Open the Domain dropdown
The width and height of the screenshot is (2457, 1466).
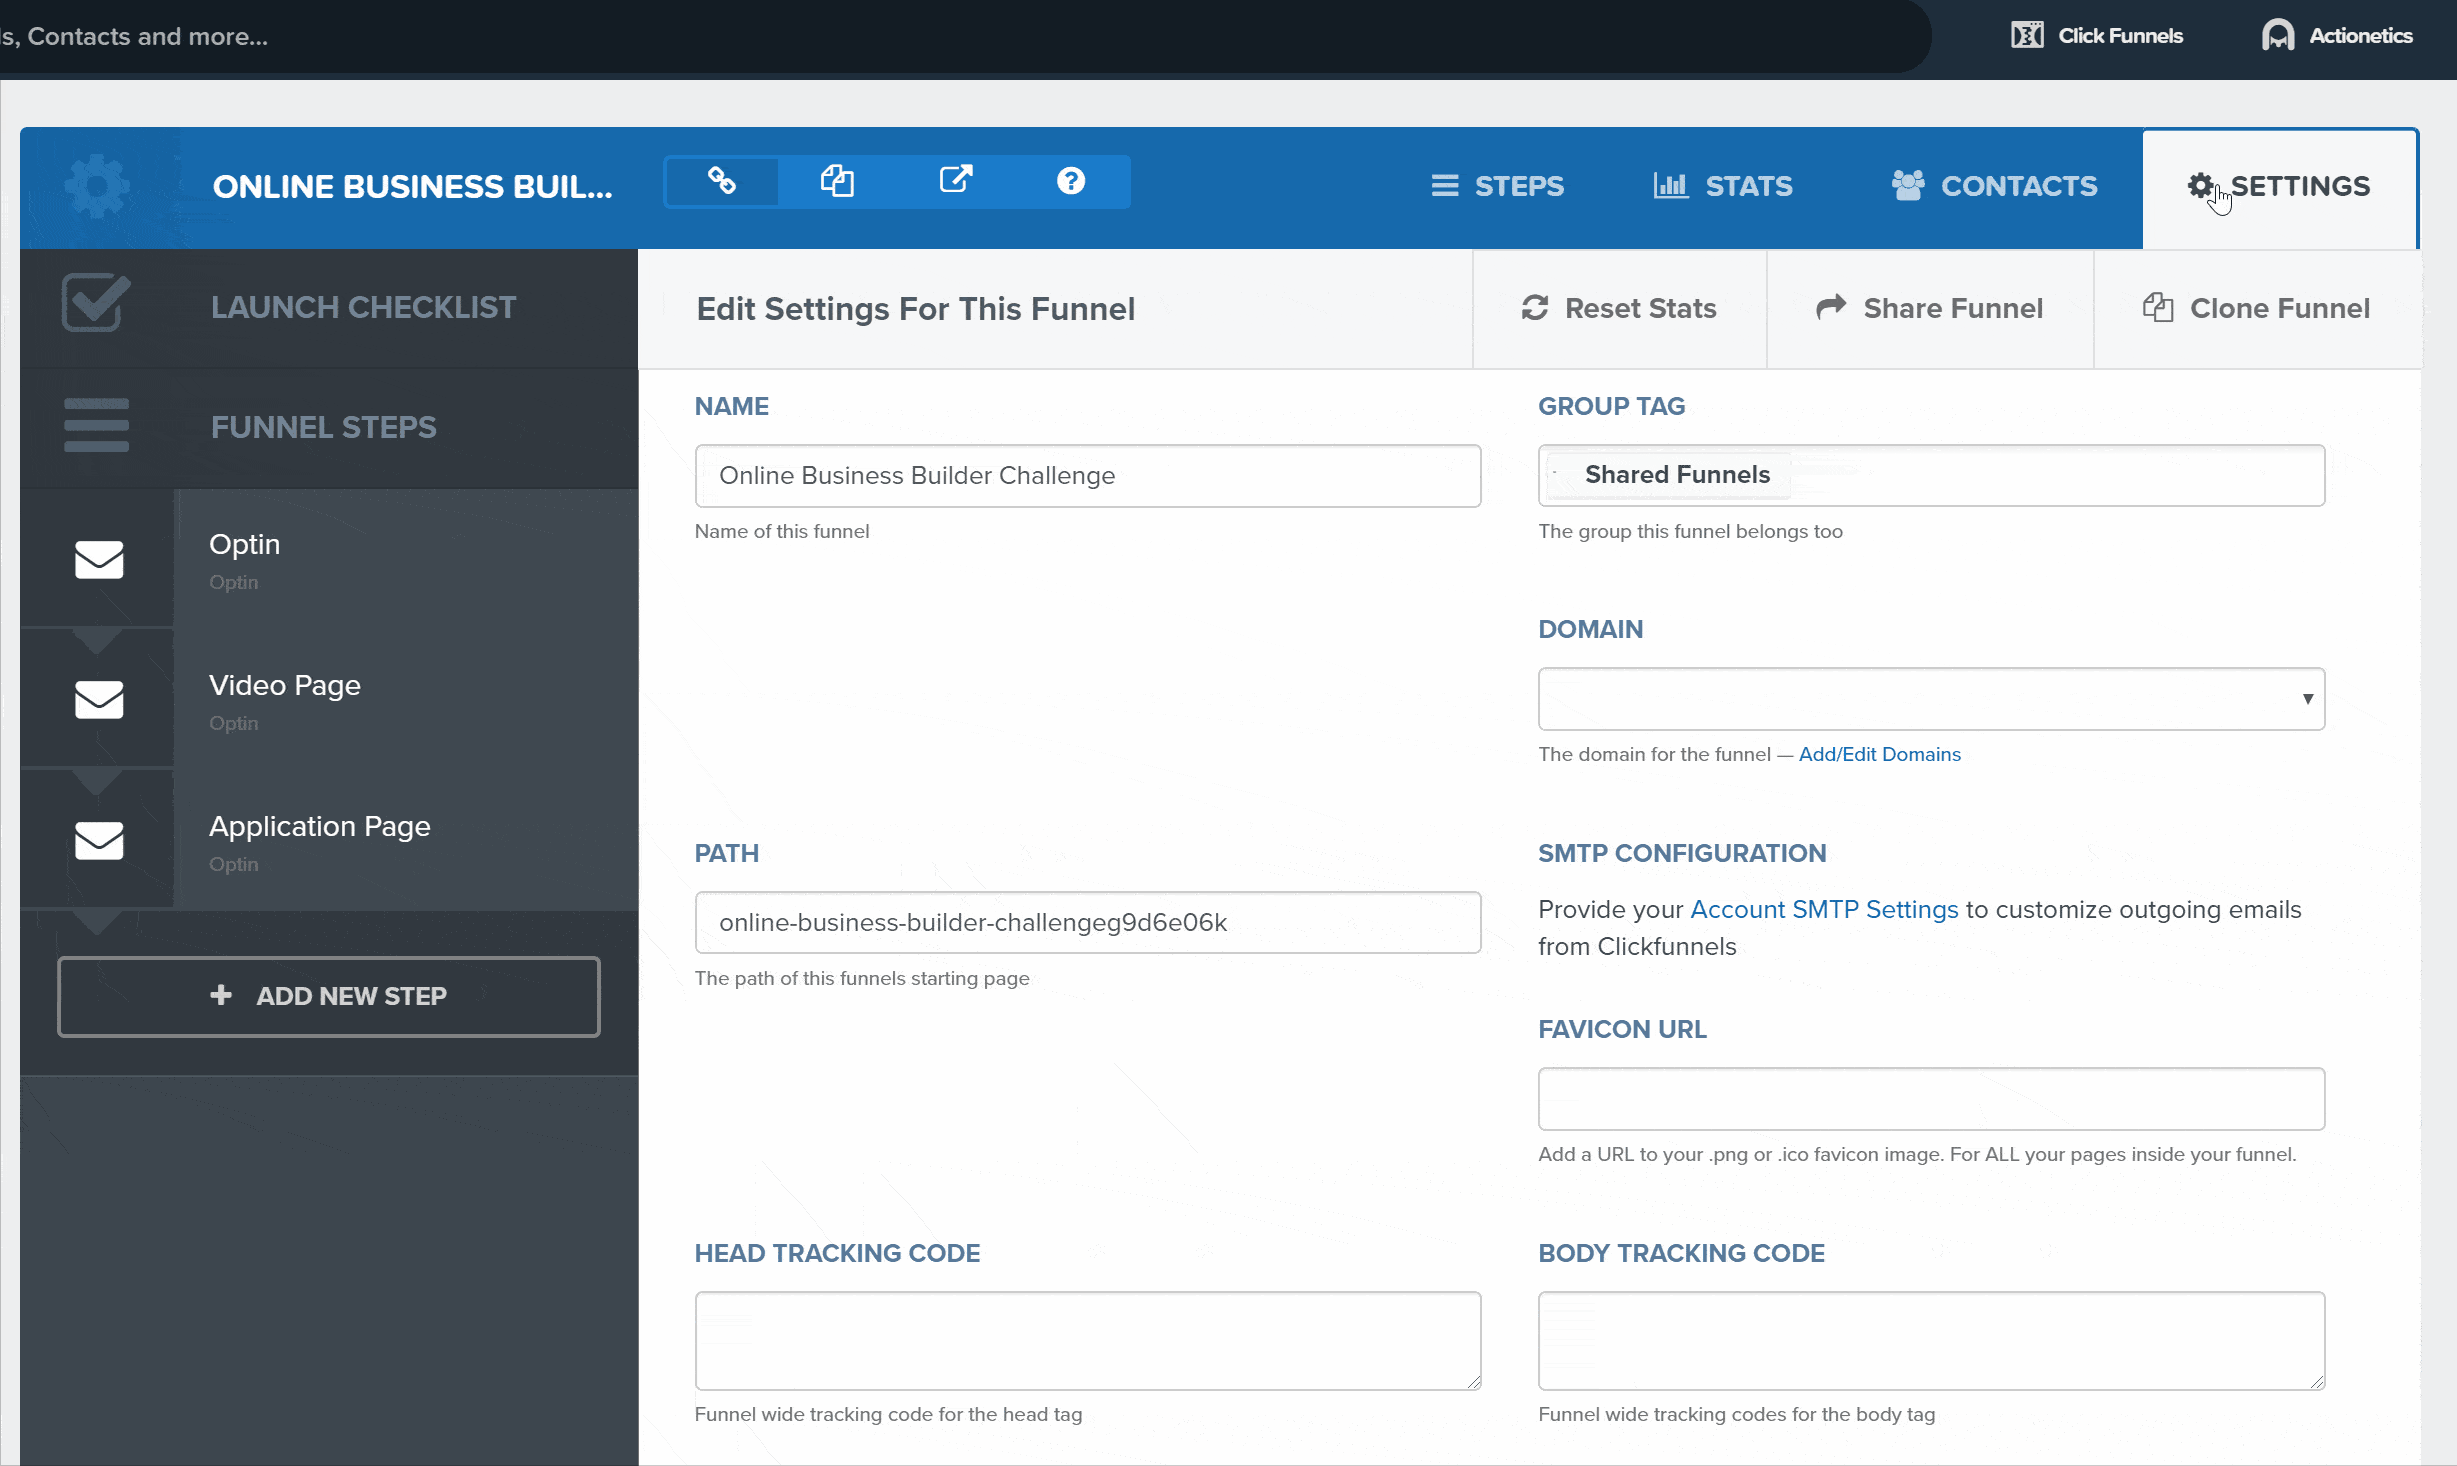(1930, 699)
